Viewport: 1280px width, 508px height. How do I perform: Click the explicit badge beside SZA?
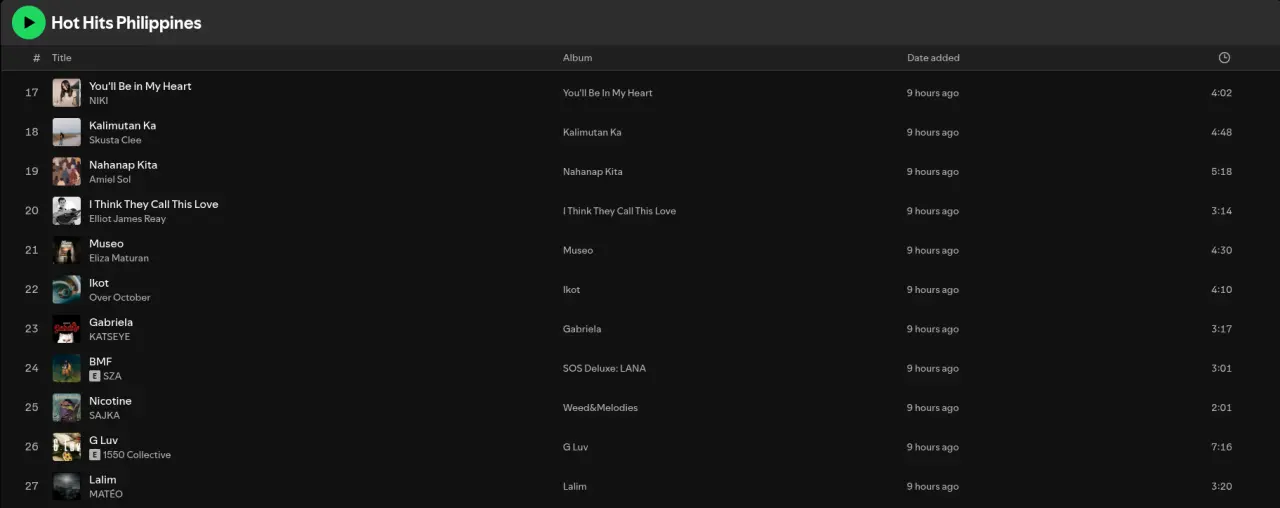(95, 376)
